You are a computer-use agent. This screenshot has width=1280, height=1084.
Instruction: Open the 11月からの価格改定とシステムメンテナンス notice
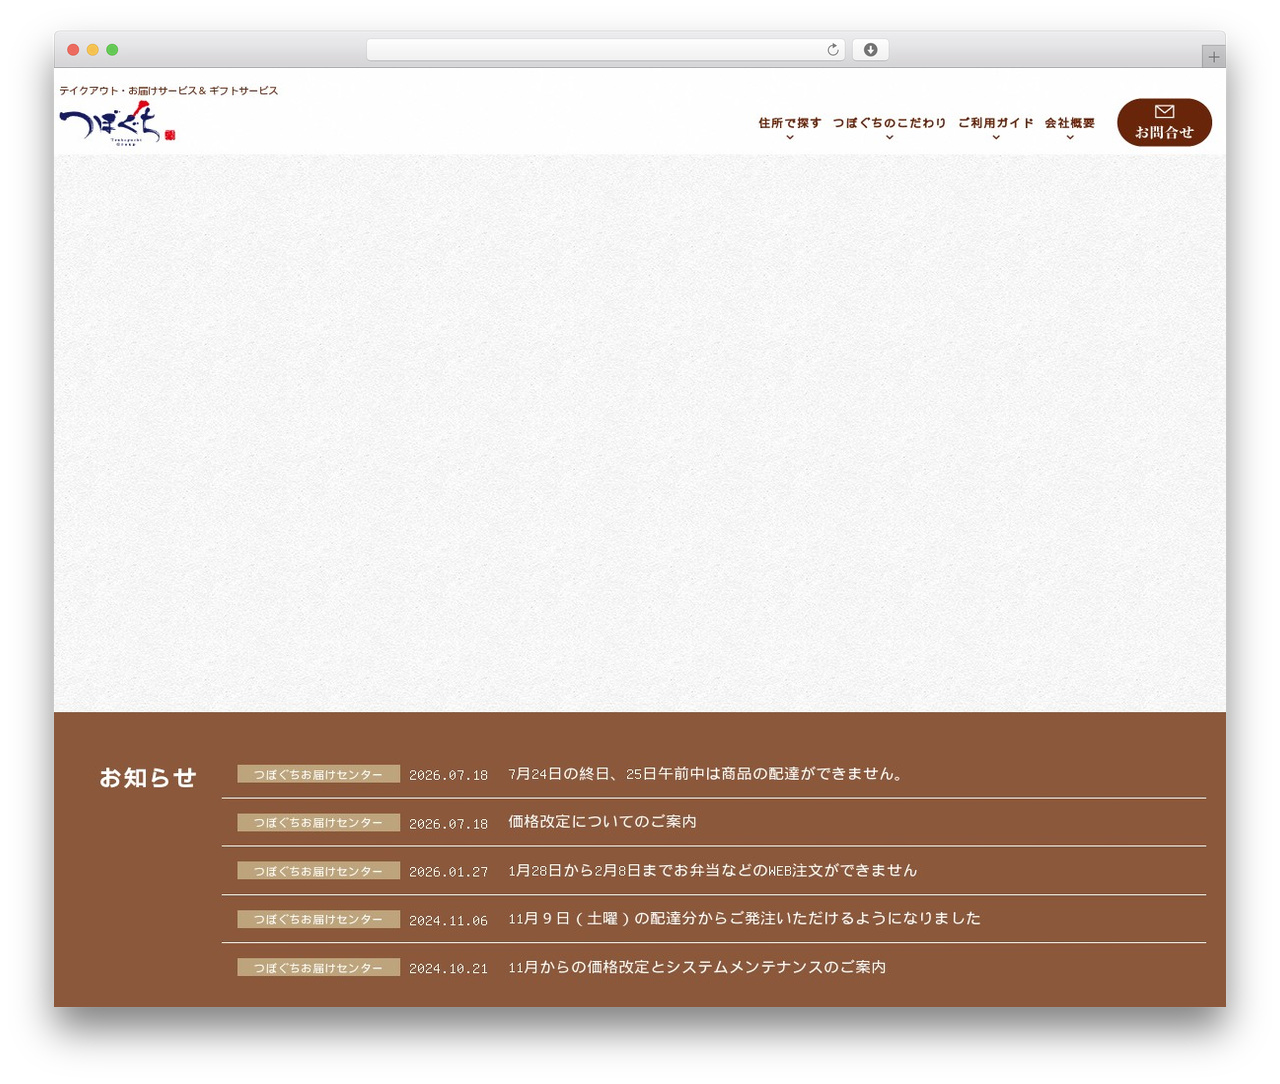697,968
